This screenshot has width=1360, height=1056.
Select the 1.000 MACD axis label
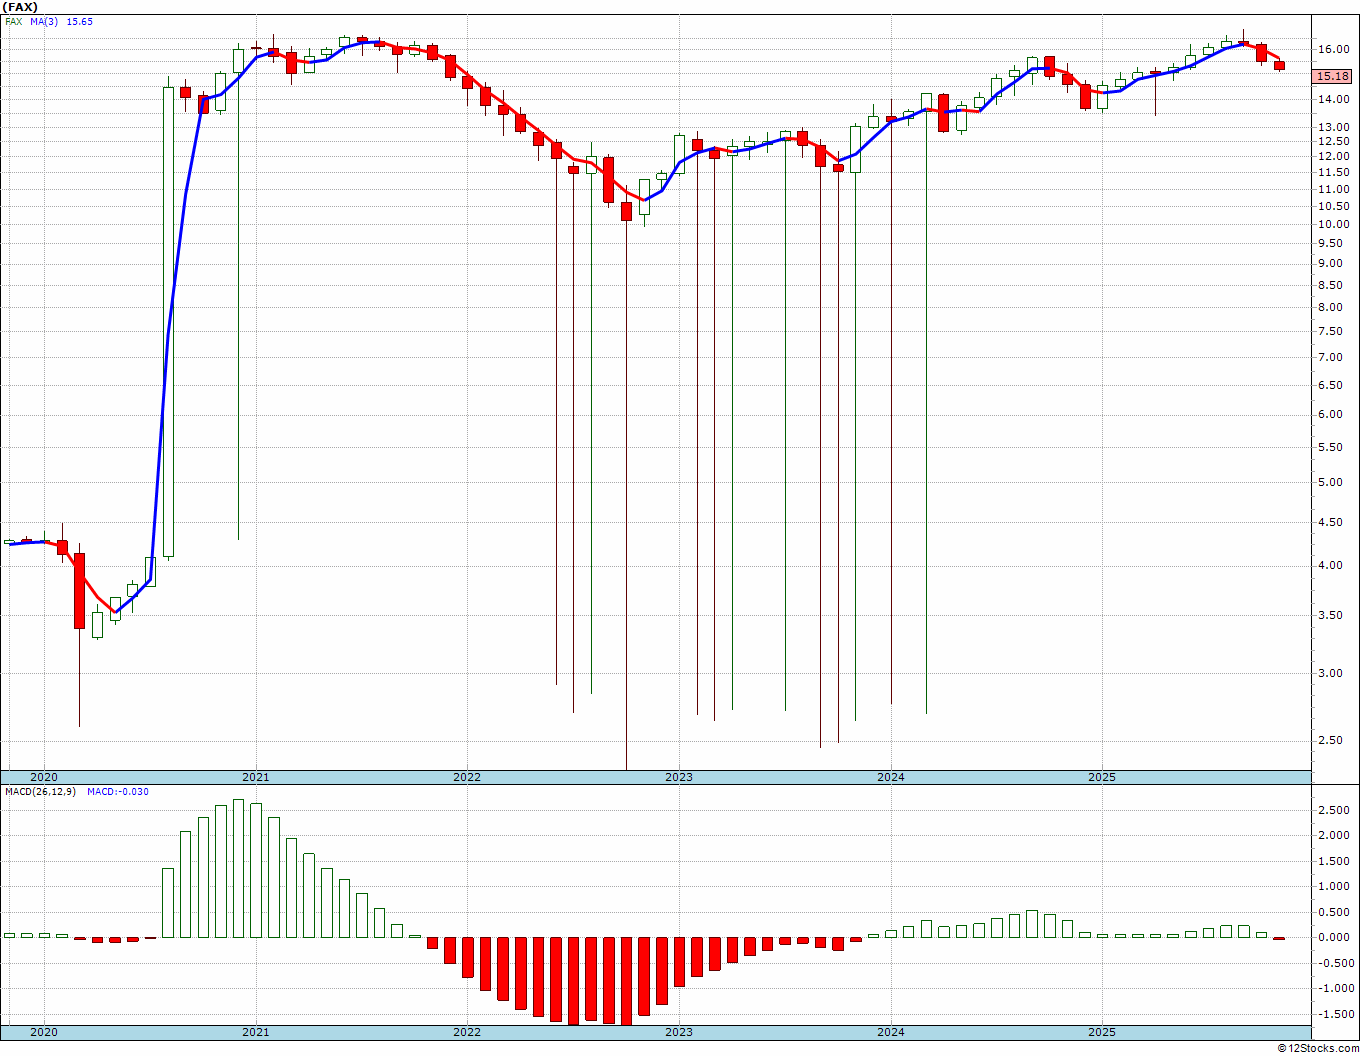[1335, 886]
